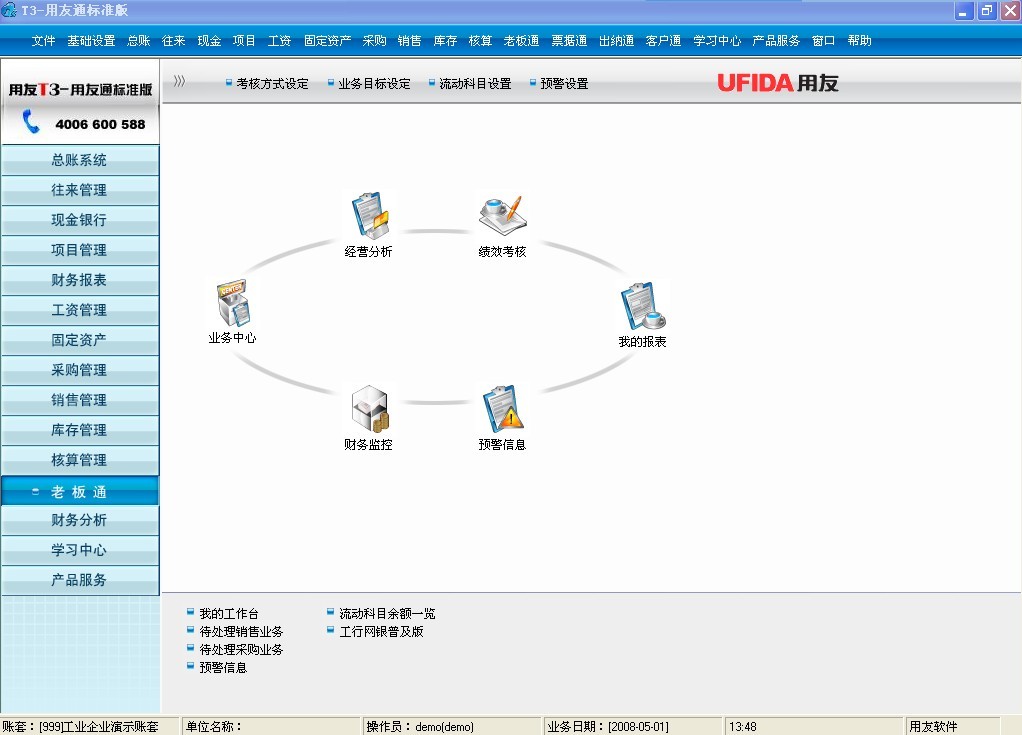Select 核算管理 in the sidebar

coord(80,459)
